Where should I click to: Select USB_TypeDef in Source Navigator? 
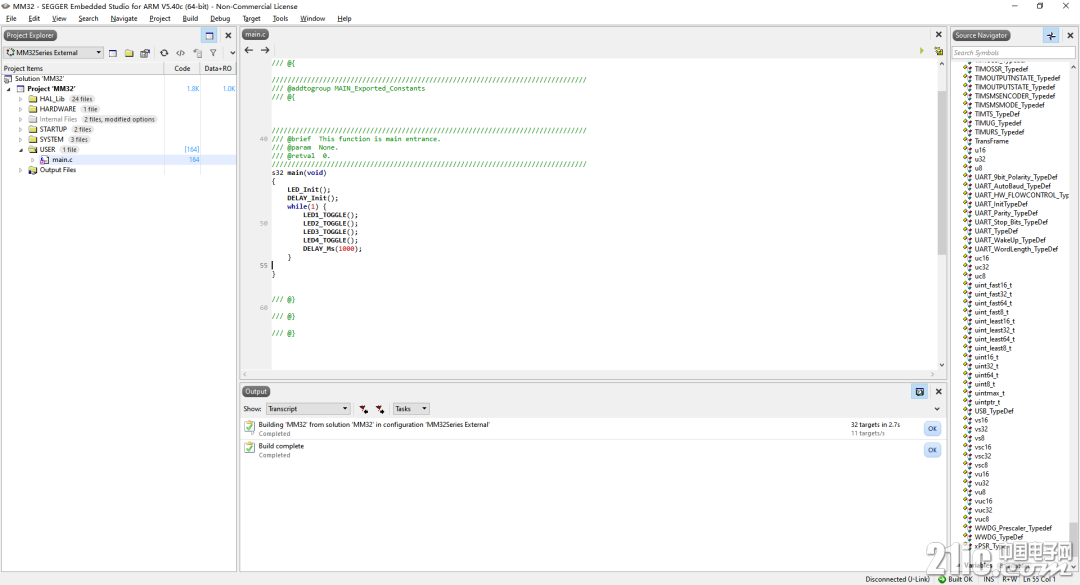(x=993, y=411)
